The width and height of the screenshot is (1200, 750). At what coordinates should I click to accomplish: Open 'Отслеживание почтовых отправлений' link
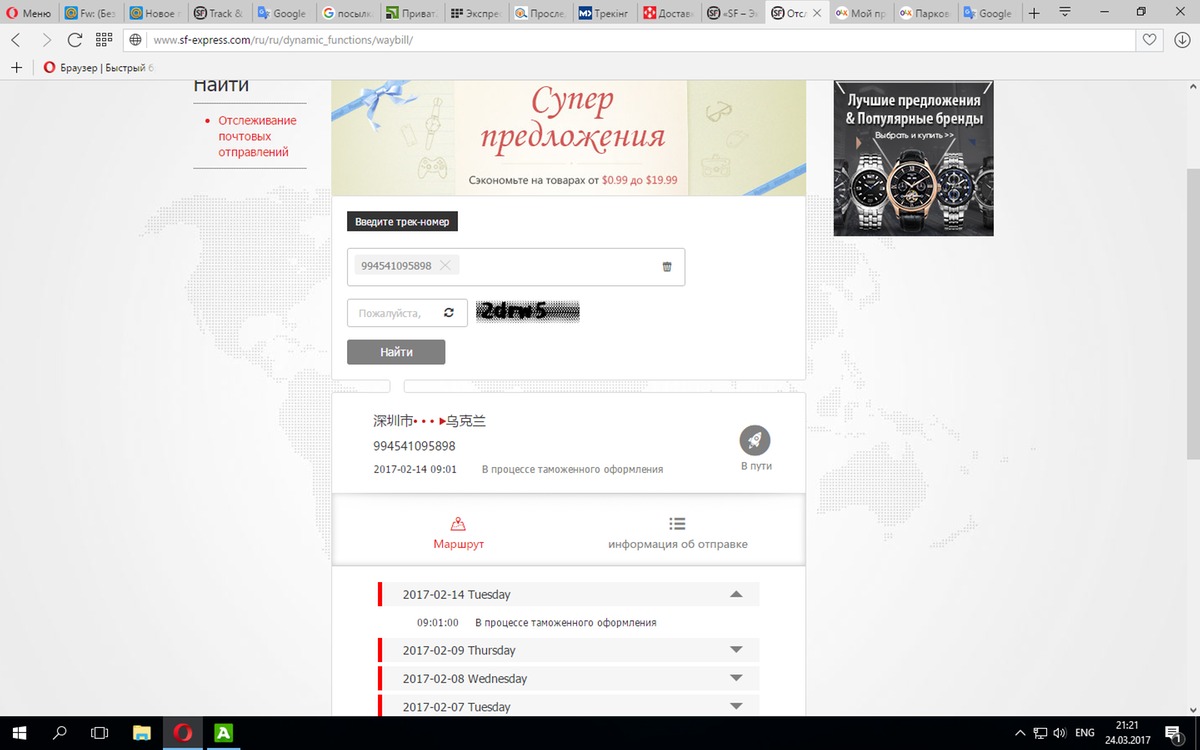[x=257, y=136]
